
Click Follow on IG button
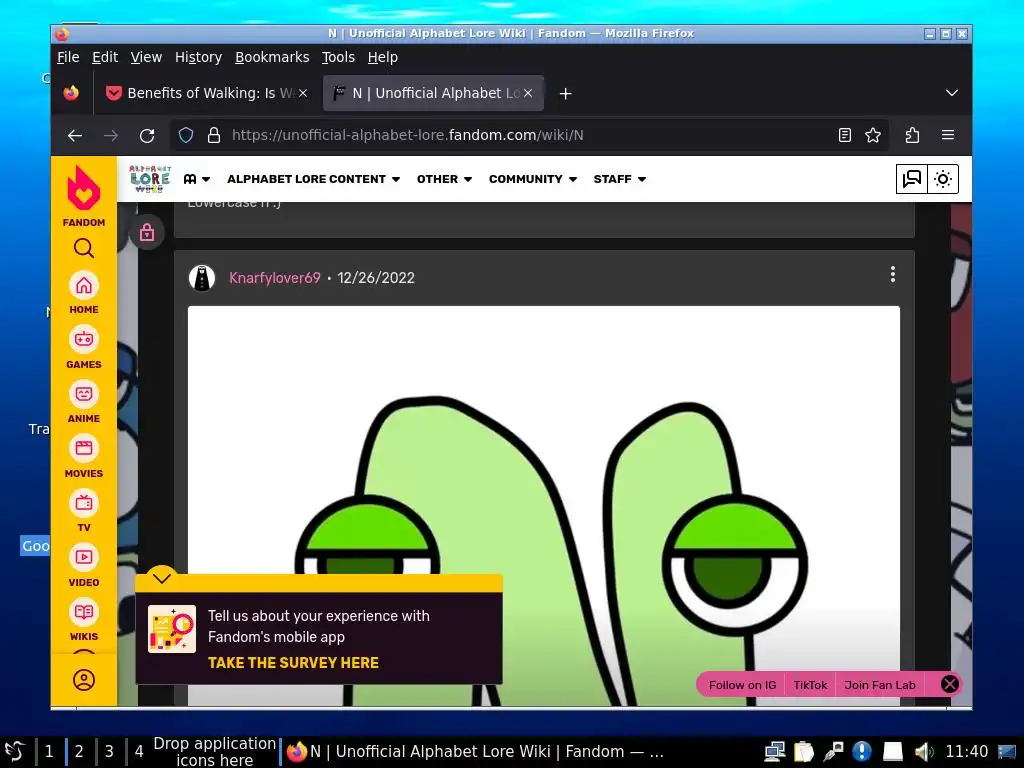coord(743,685)
